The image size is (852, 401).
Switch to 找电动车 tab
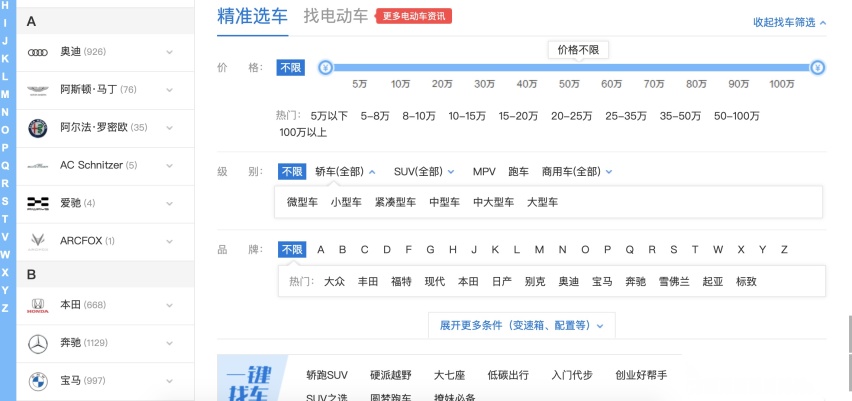coord(336,16)
